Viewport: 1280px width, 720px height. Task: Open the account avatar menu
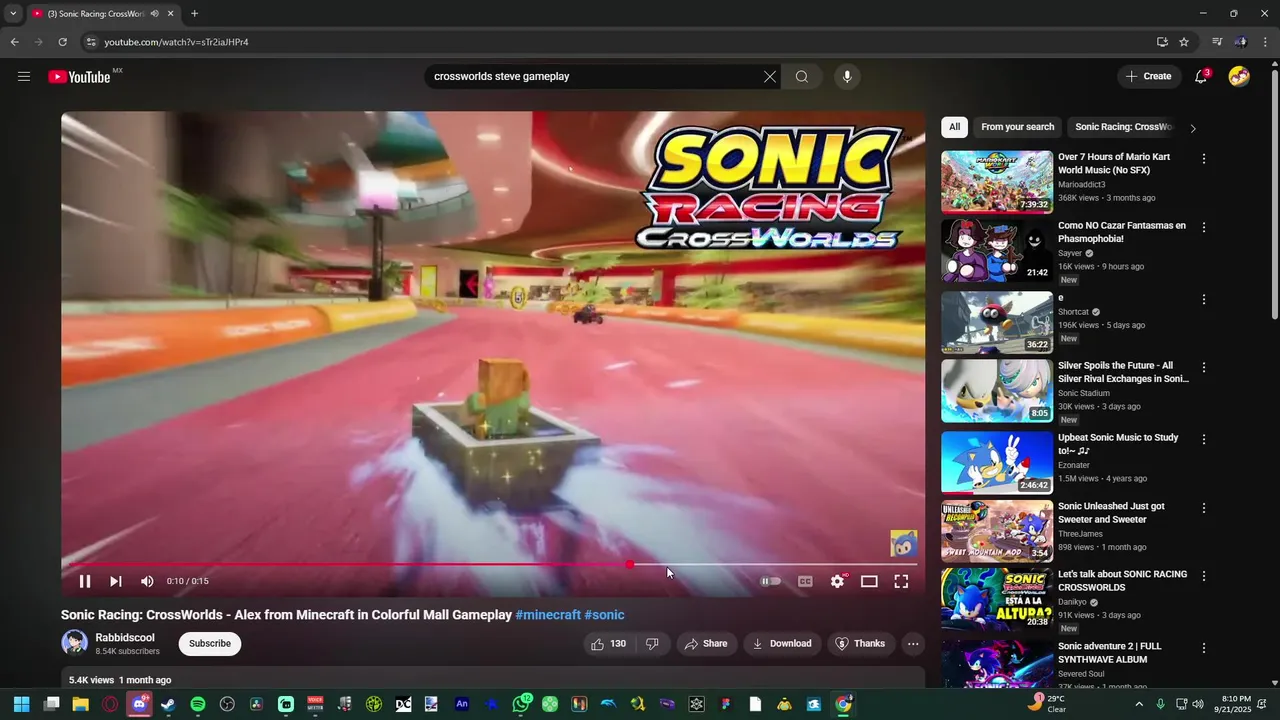pos(1239,76)
